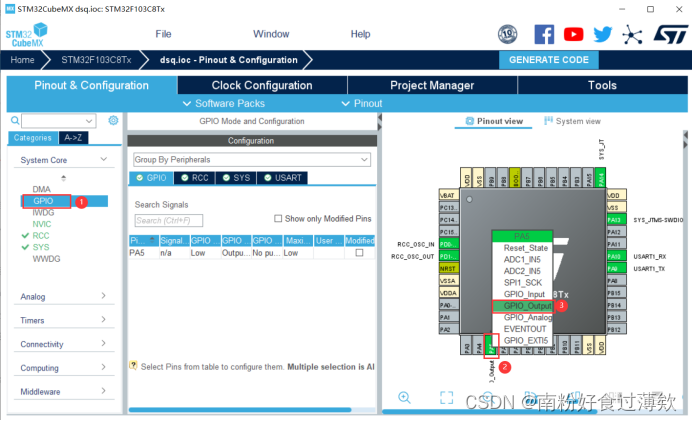Screen dimensions: 692x421
Task: Click the PA9 pin (USART1_TX)
Action: [617, 268]
